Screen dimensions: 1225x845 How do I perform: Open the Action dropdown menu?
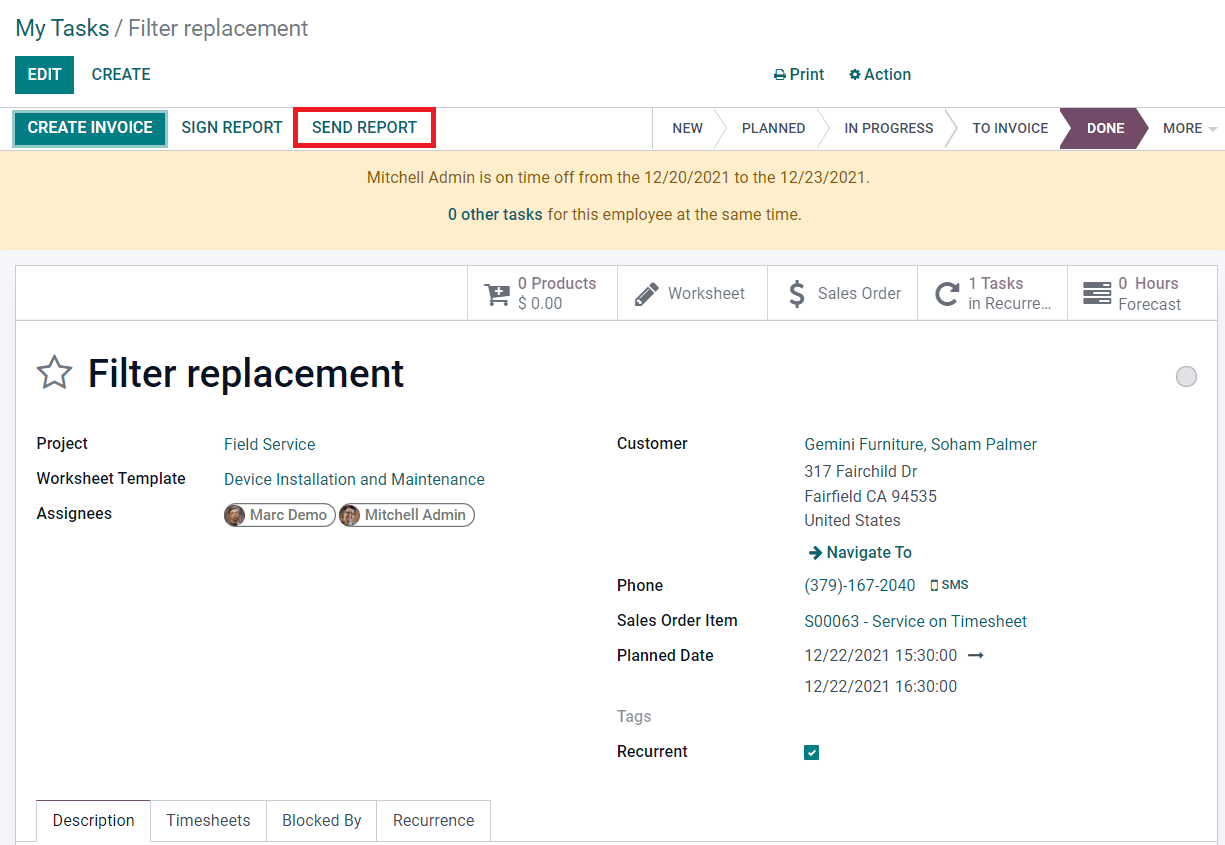click(880, 75)
